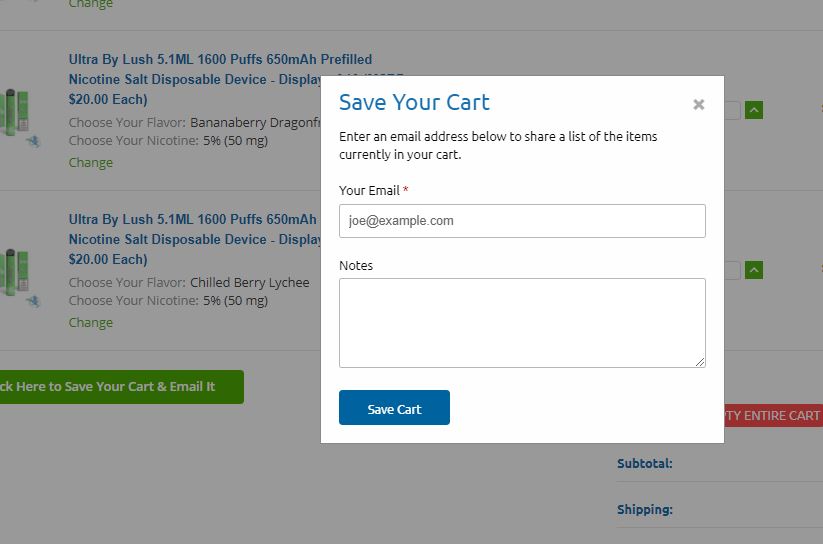Click Change link under Bananaberry Dragonfruit options
Screen dimensions: 823x544
pyautogui.click(x=91, y=163)
